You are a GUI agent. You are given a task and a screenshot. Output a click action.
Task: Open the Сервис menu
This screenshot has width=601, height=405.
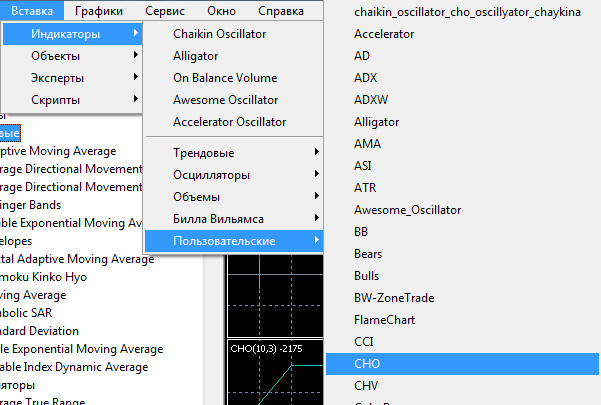point(165,11)
